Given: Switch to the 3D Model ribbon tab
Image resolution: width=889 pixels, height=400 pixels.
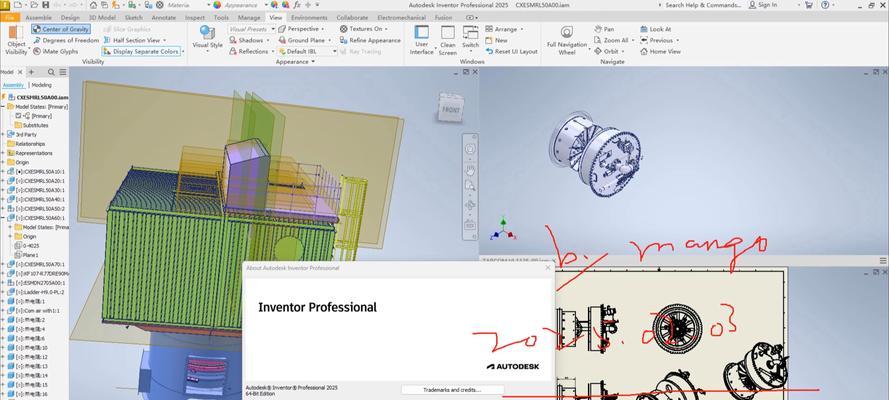Looking at the screenshot, I should click(102, 18).
